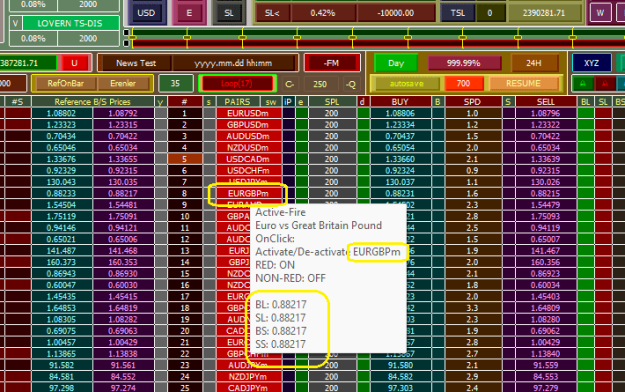
Task: Click the SPL column header
Action: (x=332, y=102)
